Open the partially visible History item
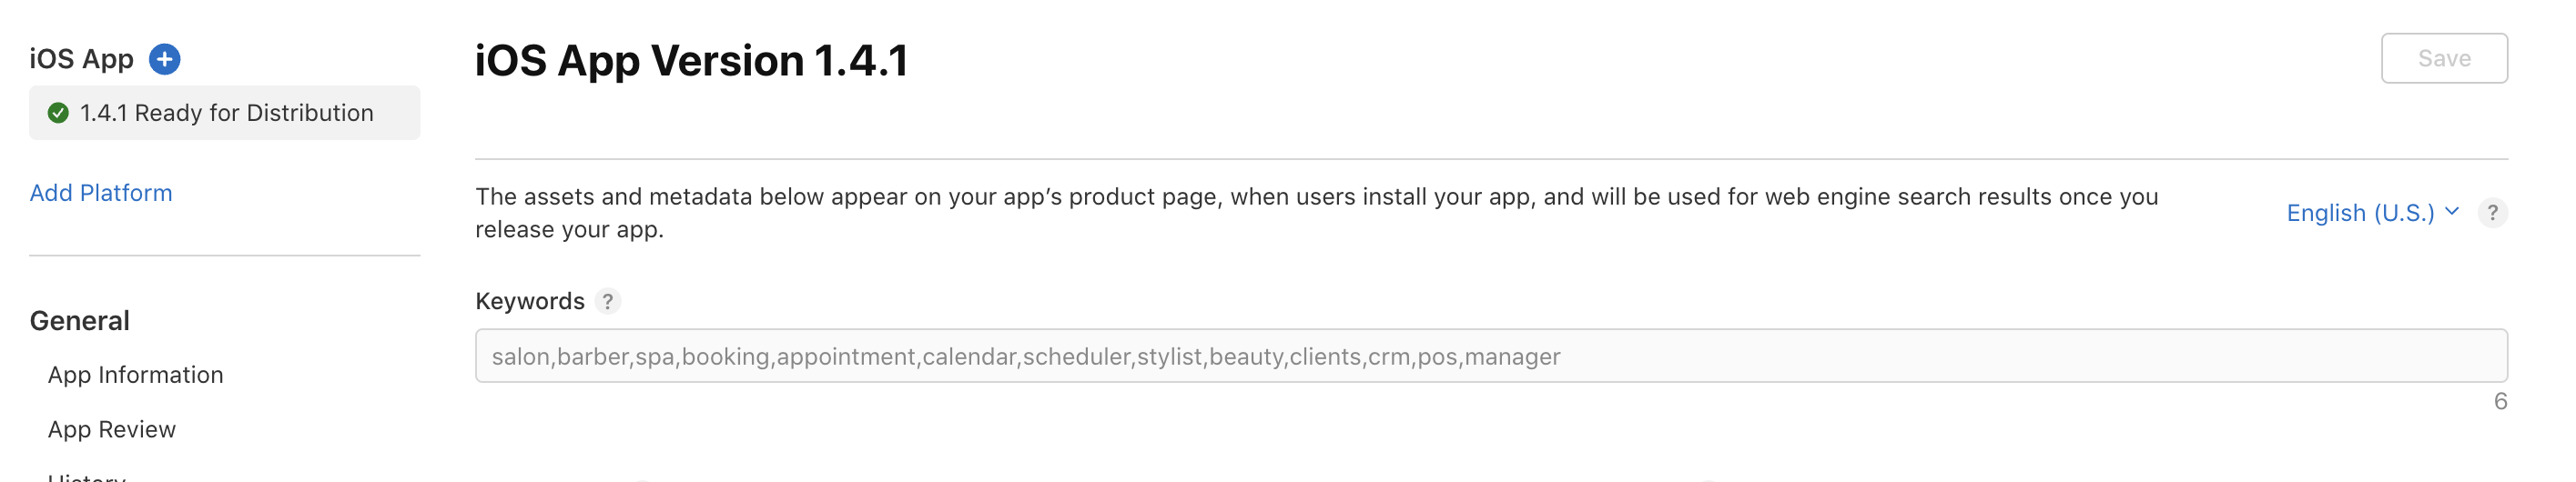 87,476
